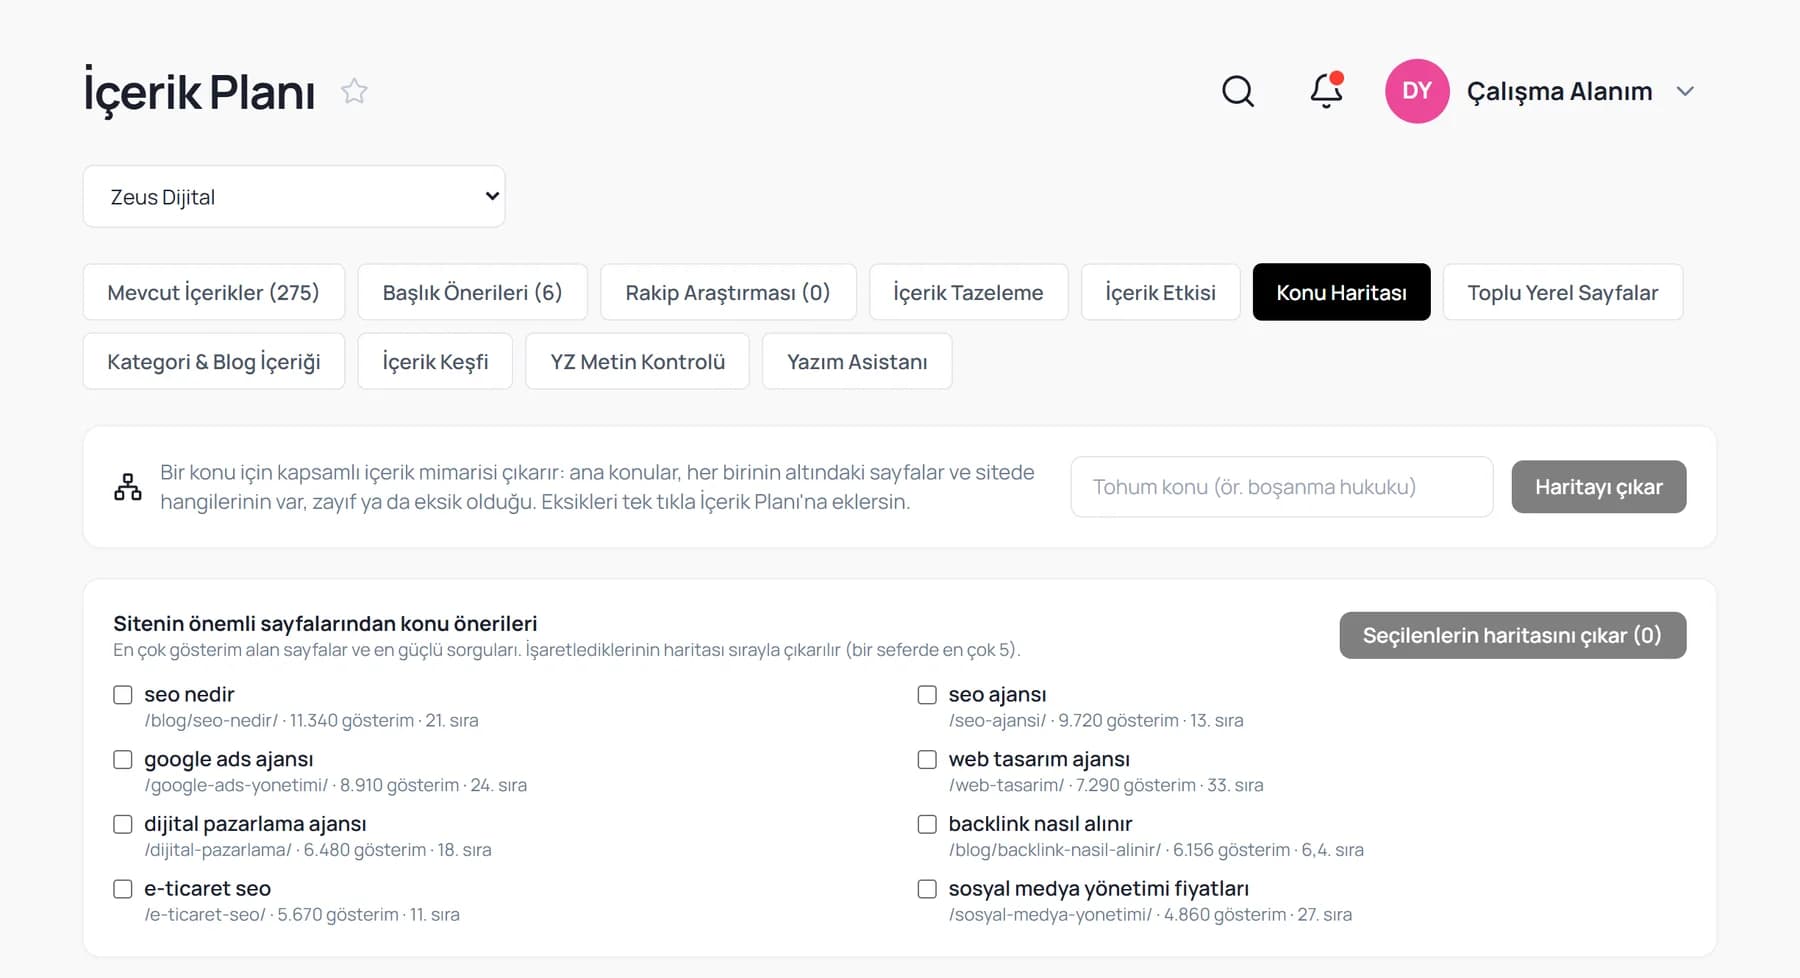Click the favorite star next to İçerik Planı
Viewport: 1800px width, 978px height.
coord(354,91)
